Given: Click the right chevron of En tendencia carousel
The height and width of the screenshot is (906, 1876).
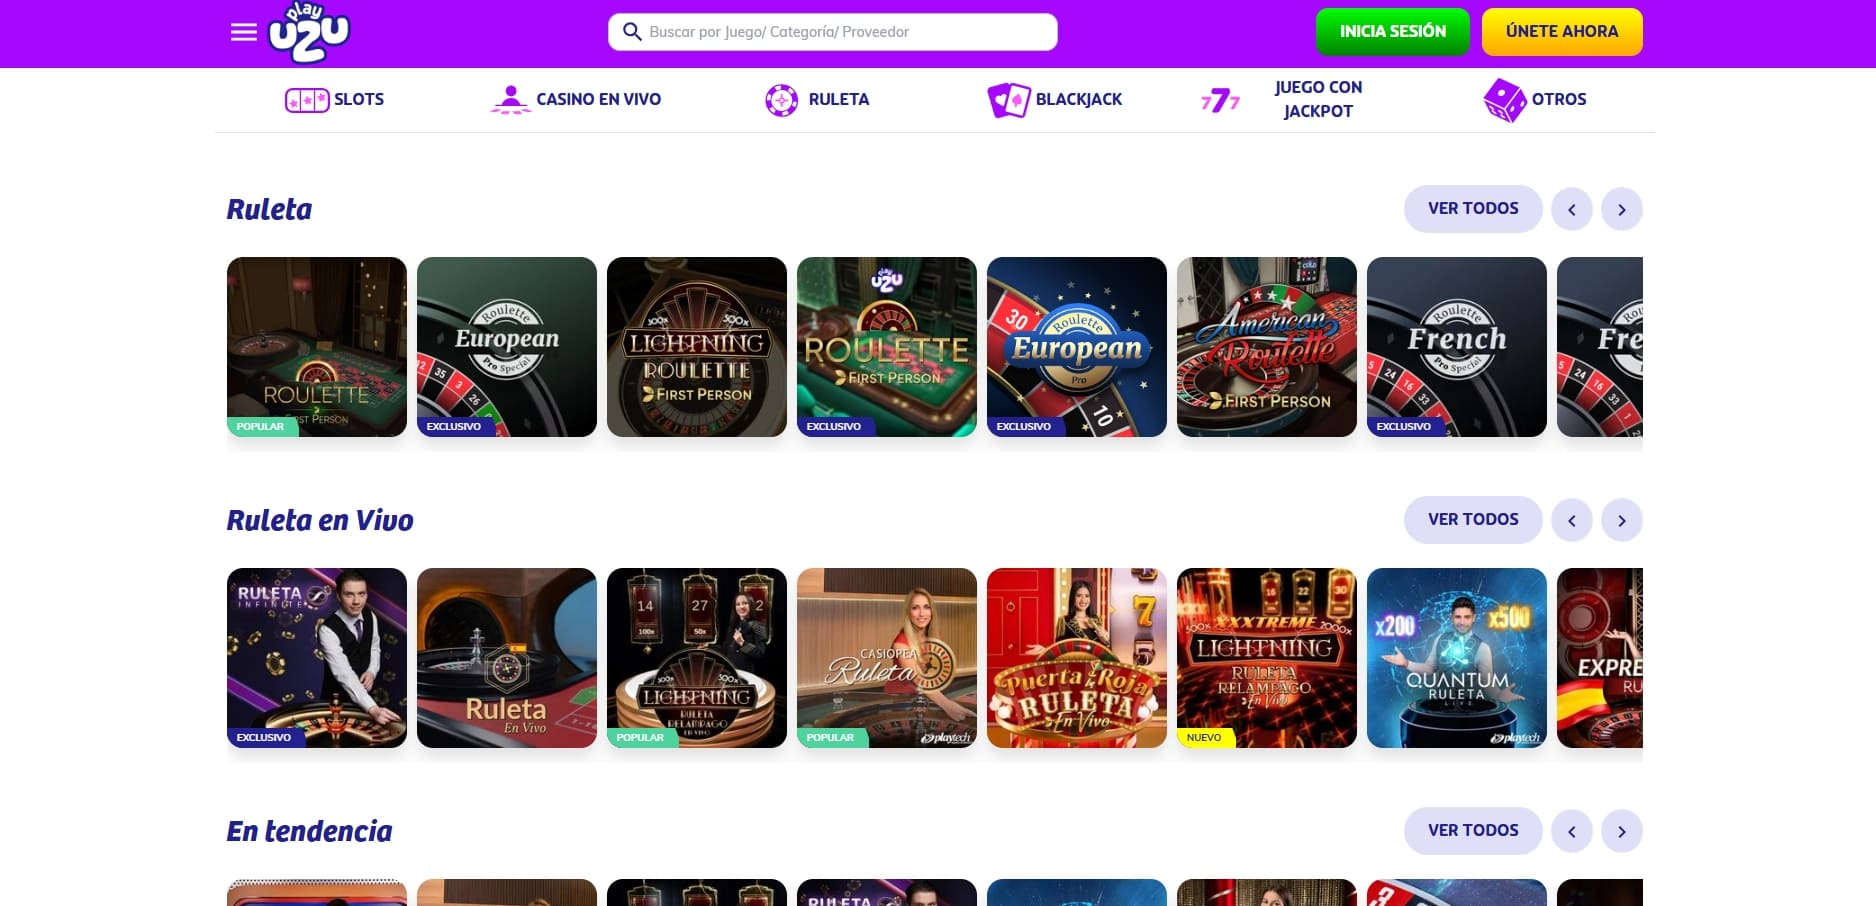Looking at the screenshot, I should 1622,830.
